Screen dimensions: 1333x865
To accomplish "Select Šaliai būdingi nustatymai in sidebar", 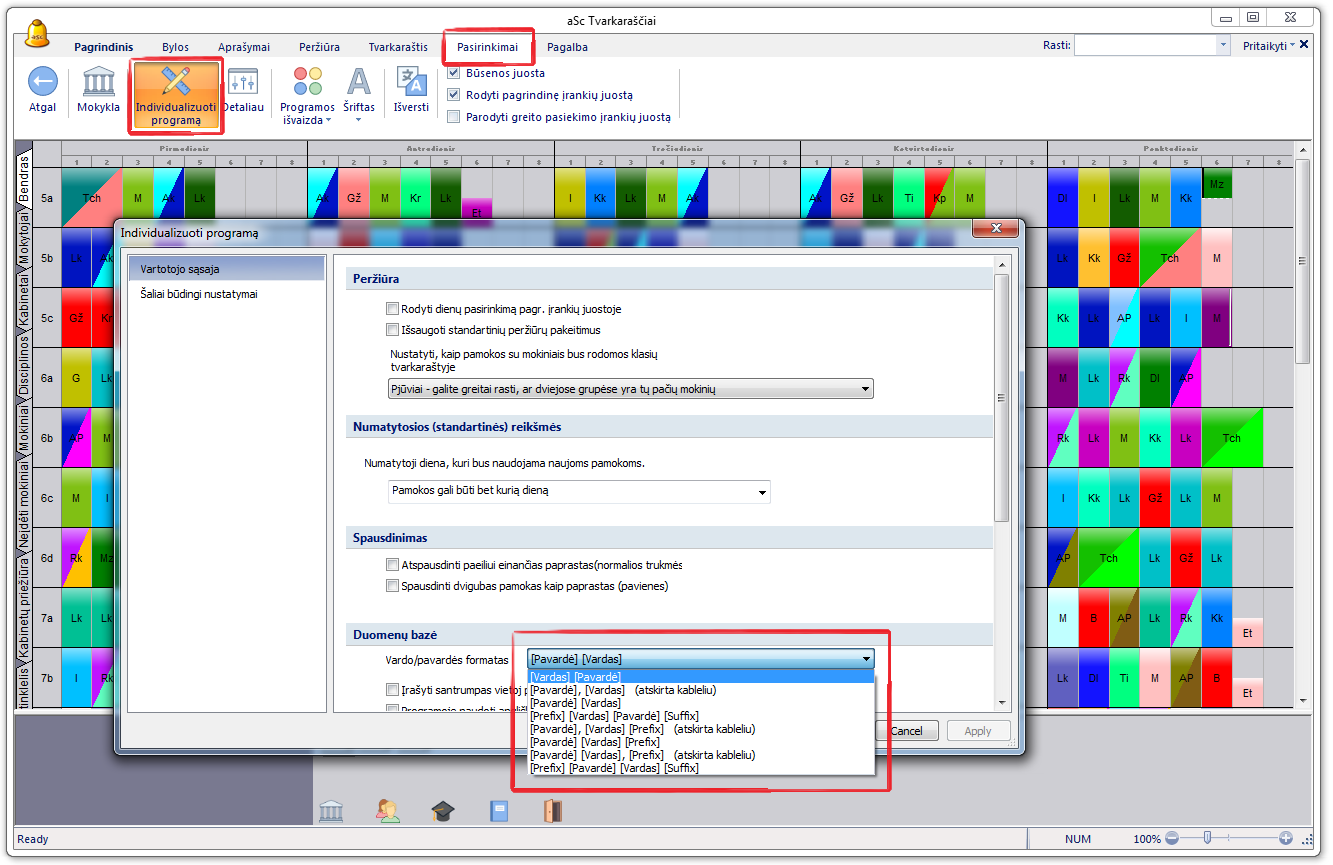I will (x=199, y=294).
